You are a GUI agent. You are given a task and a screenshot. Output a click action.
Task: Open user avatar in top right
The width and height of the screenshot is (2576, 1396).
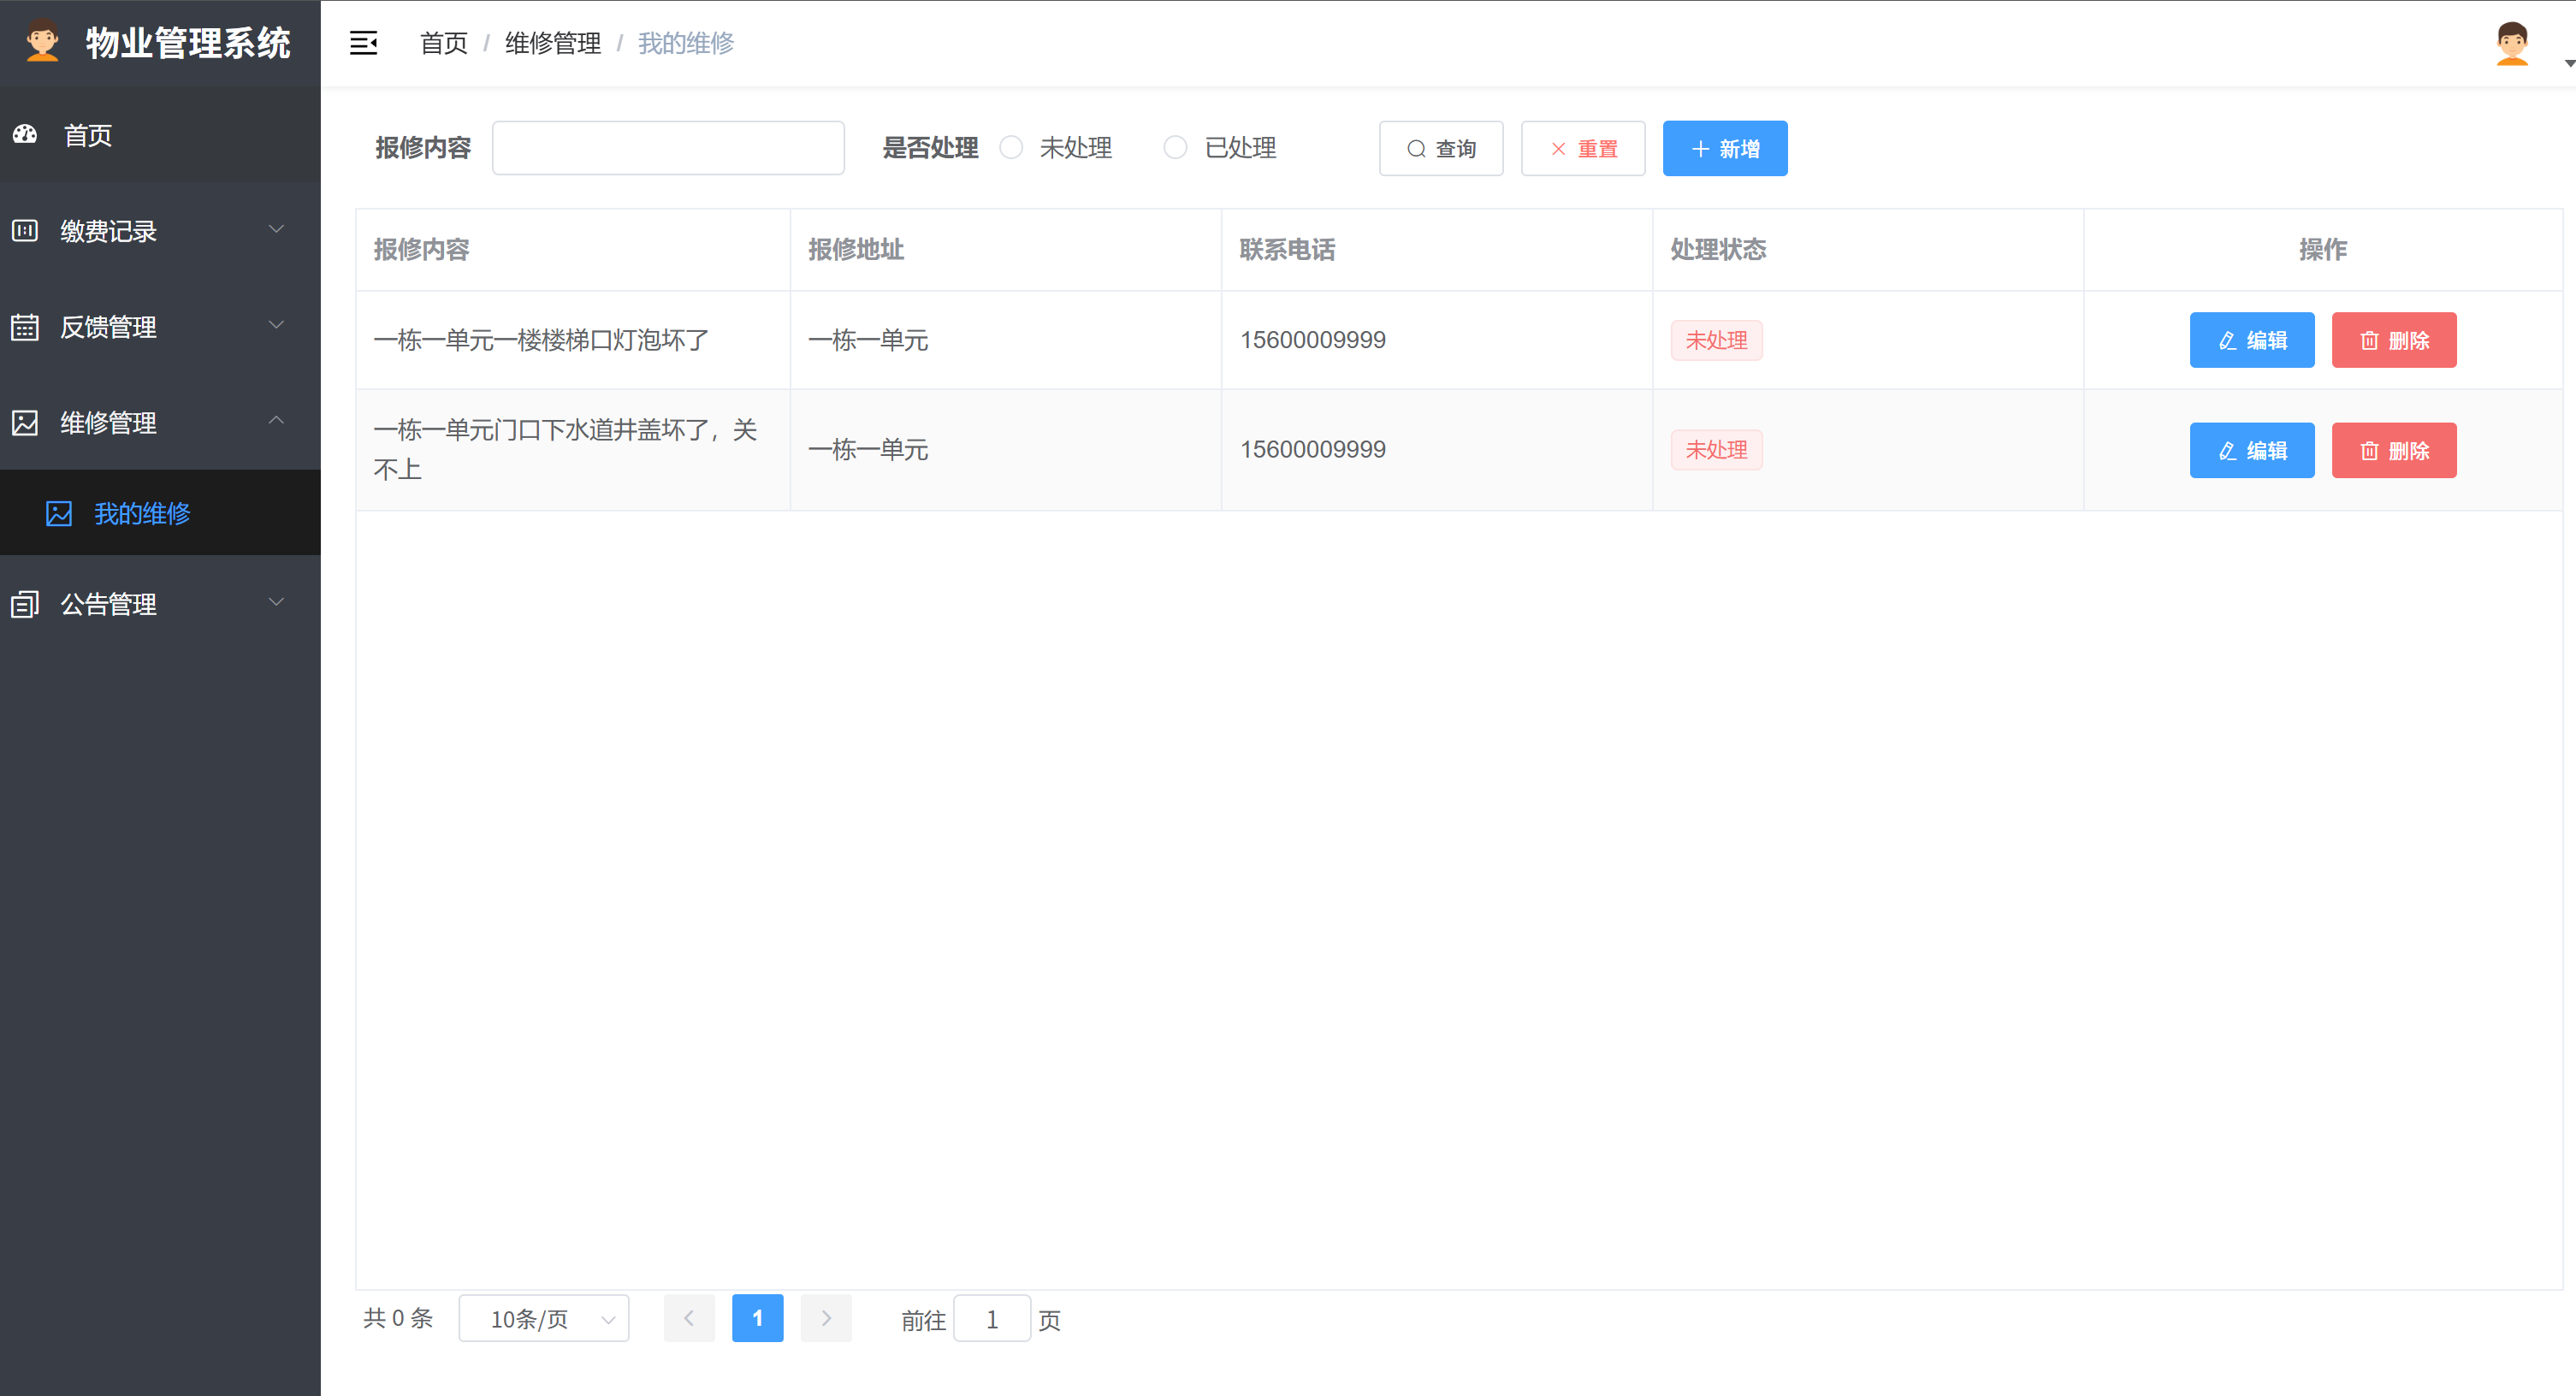(x=2512, y=43)
